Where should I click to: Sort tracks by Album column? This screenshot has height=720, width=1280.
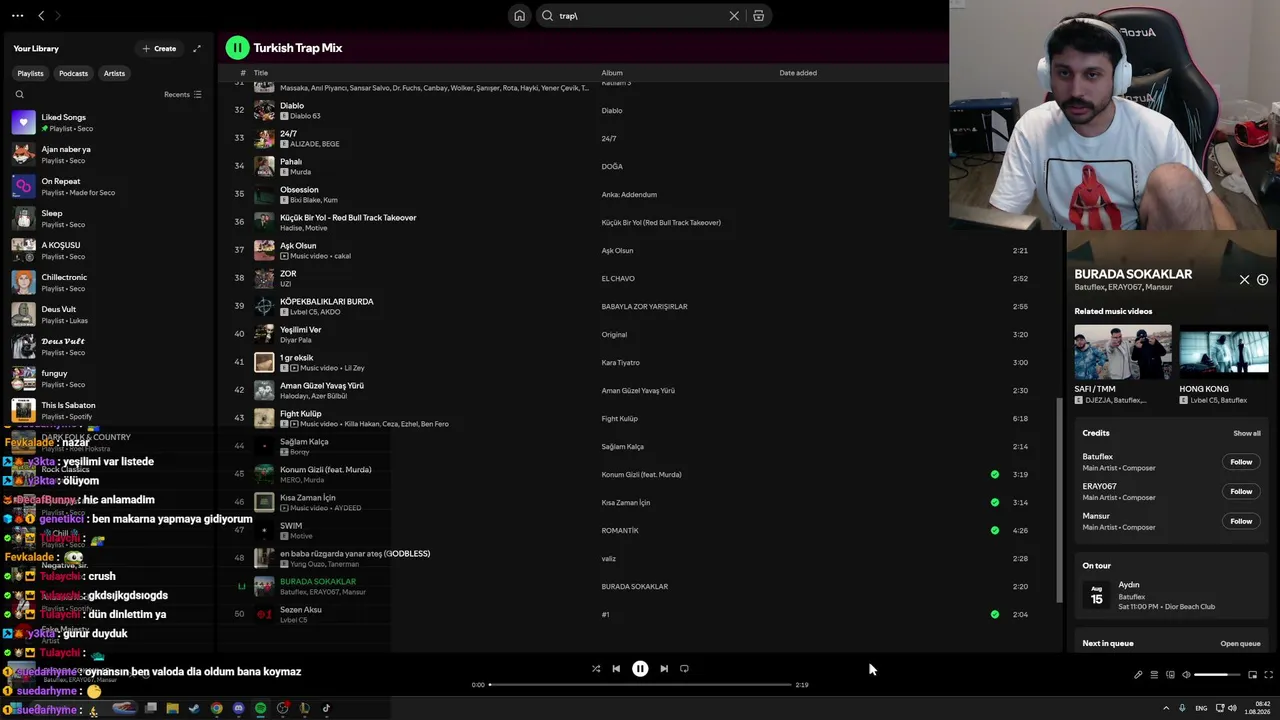pyautogui.click(x=612, y=73)
